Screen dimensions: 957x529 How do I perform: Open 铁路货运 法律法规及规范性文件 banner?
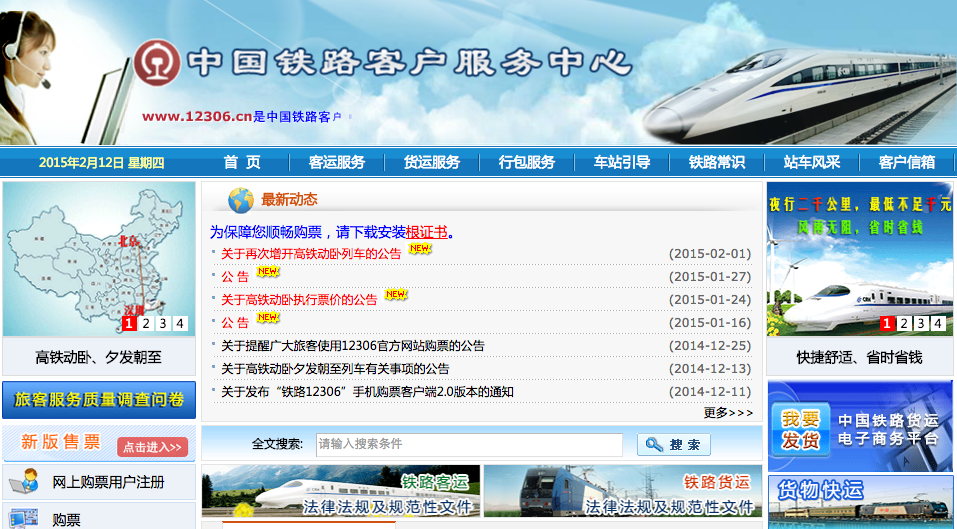coord(623,491)
